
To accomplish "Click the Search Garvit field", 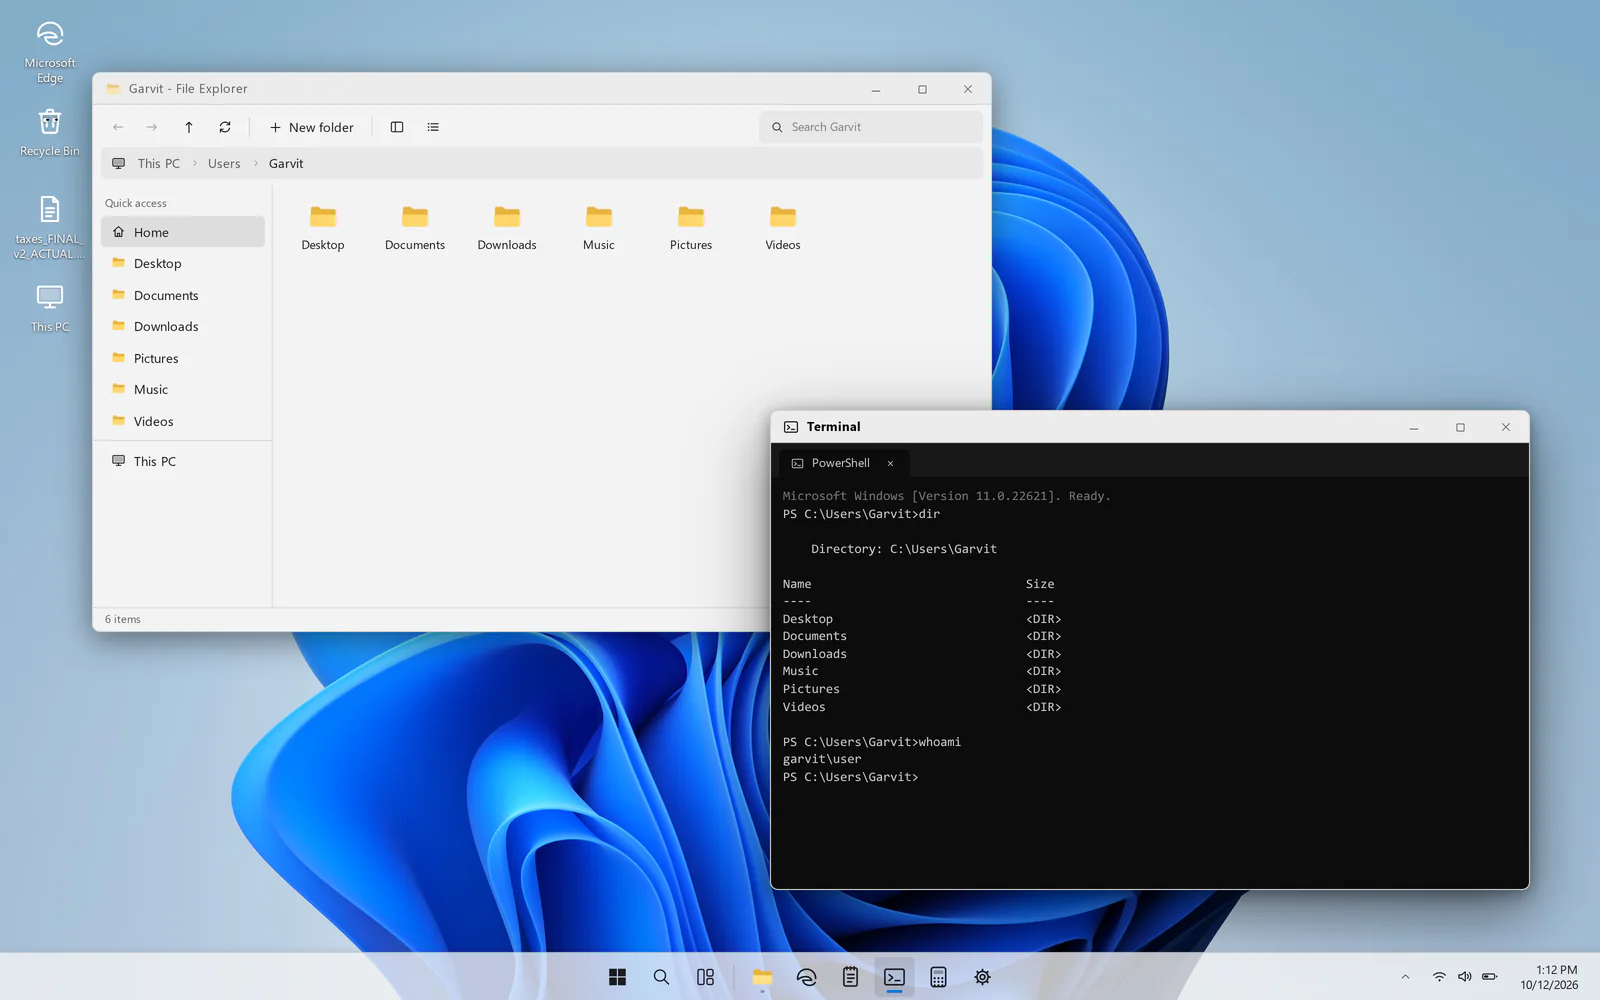I will coord(870,127).
